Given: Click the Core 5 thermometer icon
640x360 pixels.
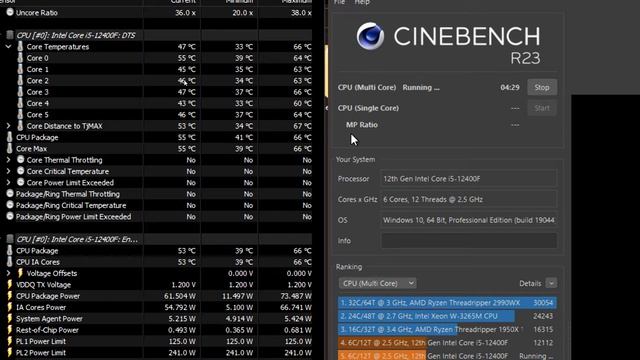Looking at the screenshot, I should [x=20, y=115].
